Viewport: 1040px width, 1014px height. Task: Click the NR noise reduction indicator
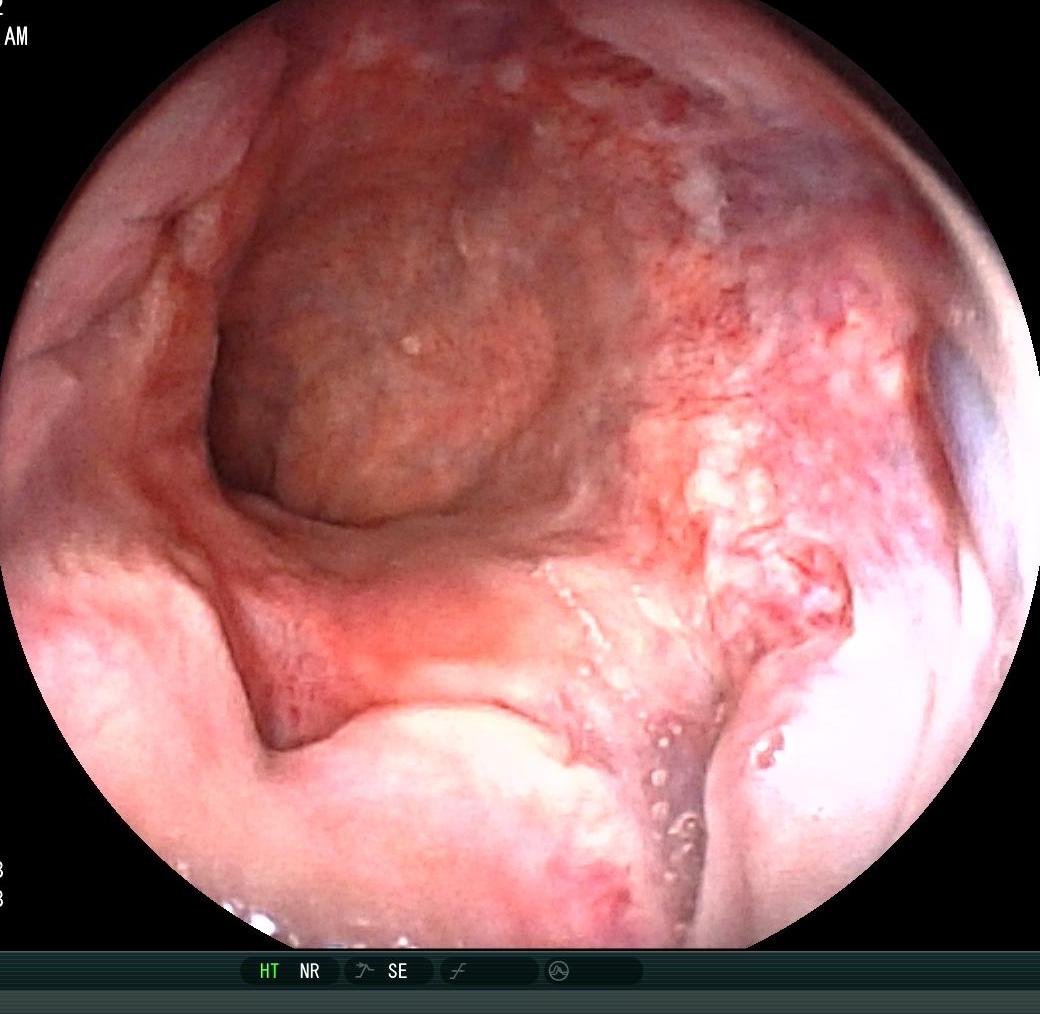click(309, 971)
